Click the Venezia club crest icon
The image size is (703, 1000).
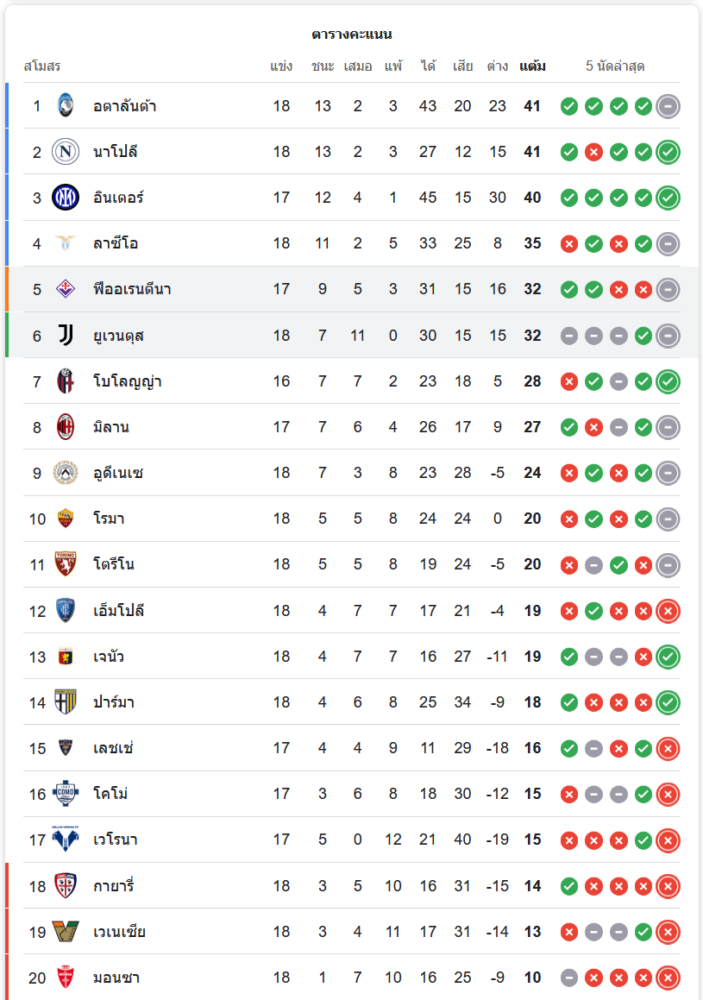pos(65,931)
